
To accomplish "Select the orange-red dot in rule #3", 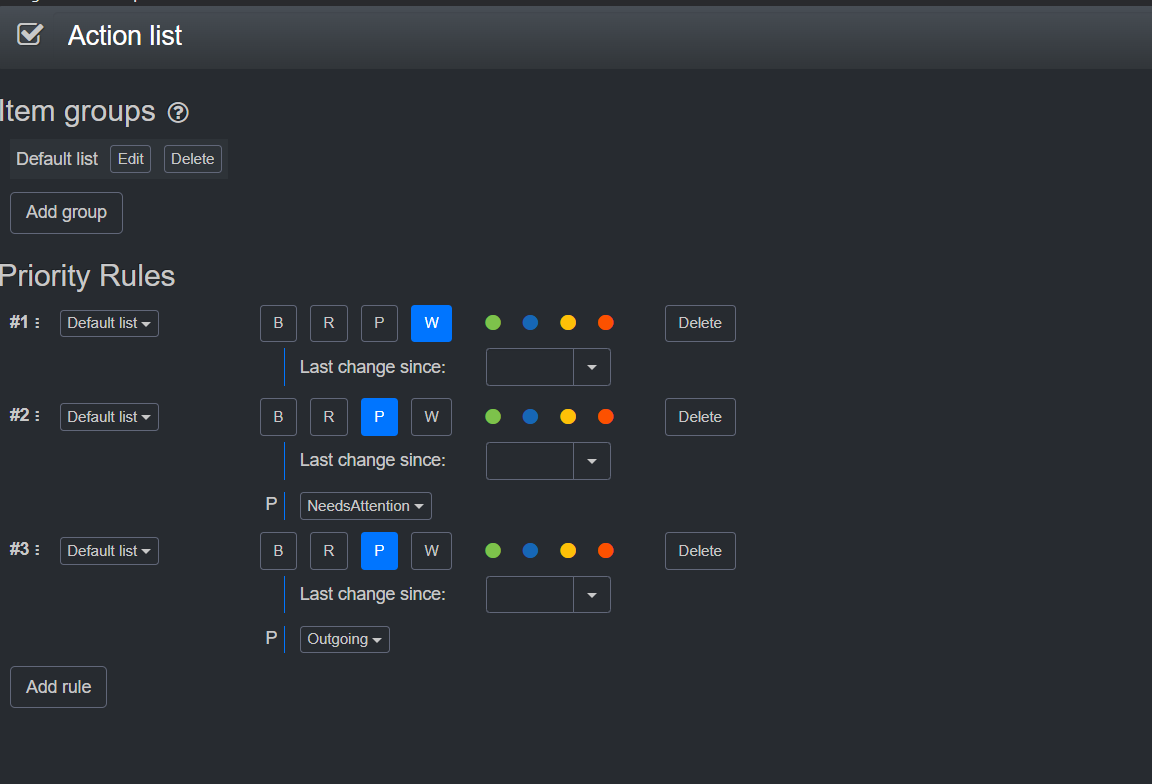I will click(605, 550).
